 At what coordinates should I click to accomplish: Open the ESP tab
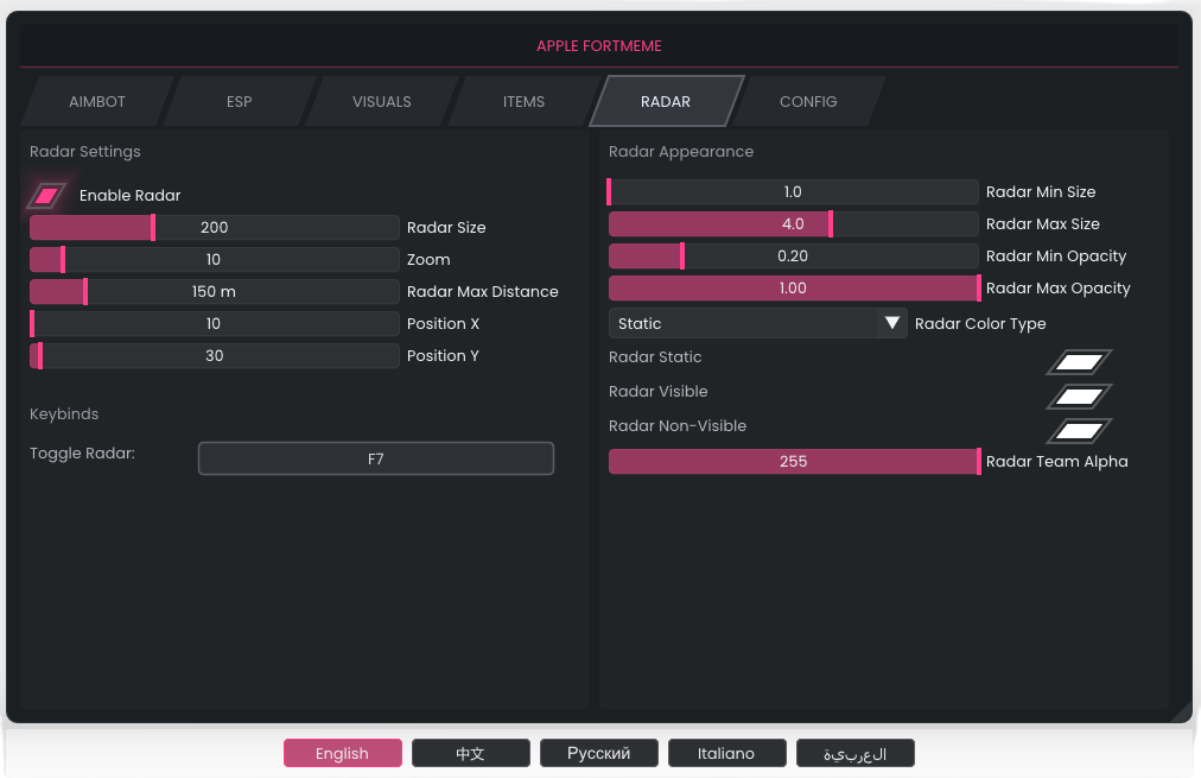[x=239, y=102]
